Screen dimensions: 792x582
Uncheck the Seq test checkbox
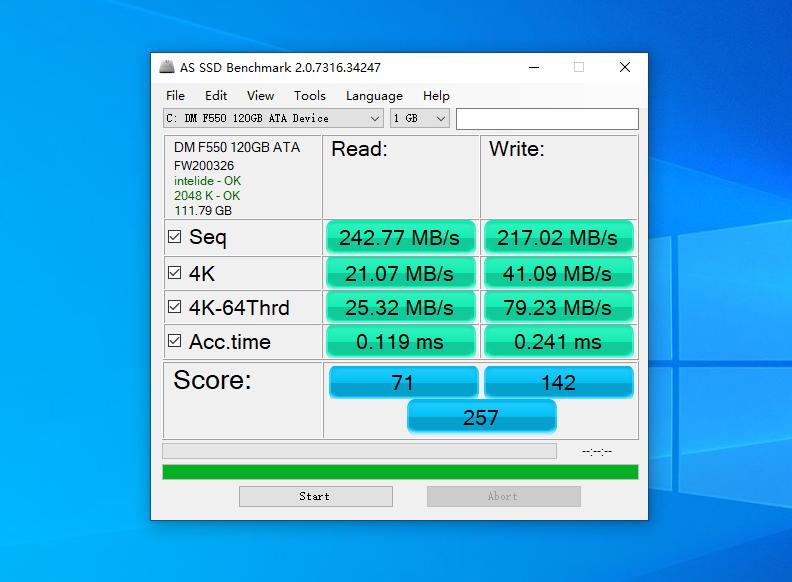pos(174,236)
